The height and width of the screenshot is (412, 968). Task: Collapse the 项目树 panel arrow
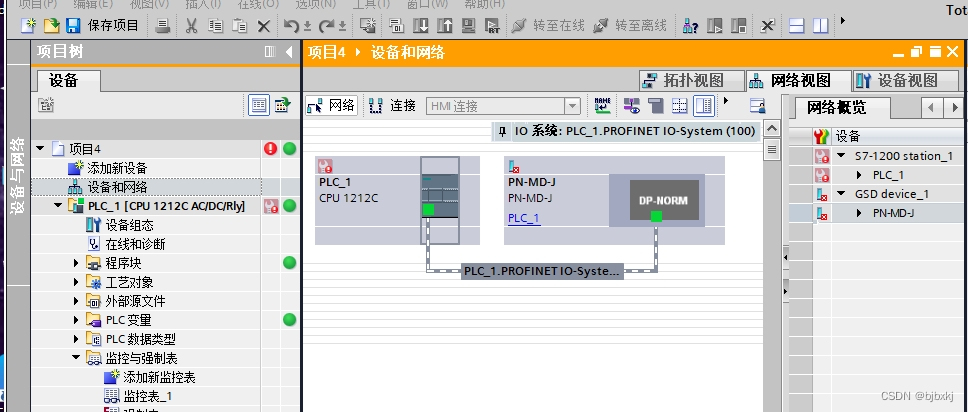(289, 52)
